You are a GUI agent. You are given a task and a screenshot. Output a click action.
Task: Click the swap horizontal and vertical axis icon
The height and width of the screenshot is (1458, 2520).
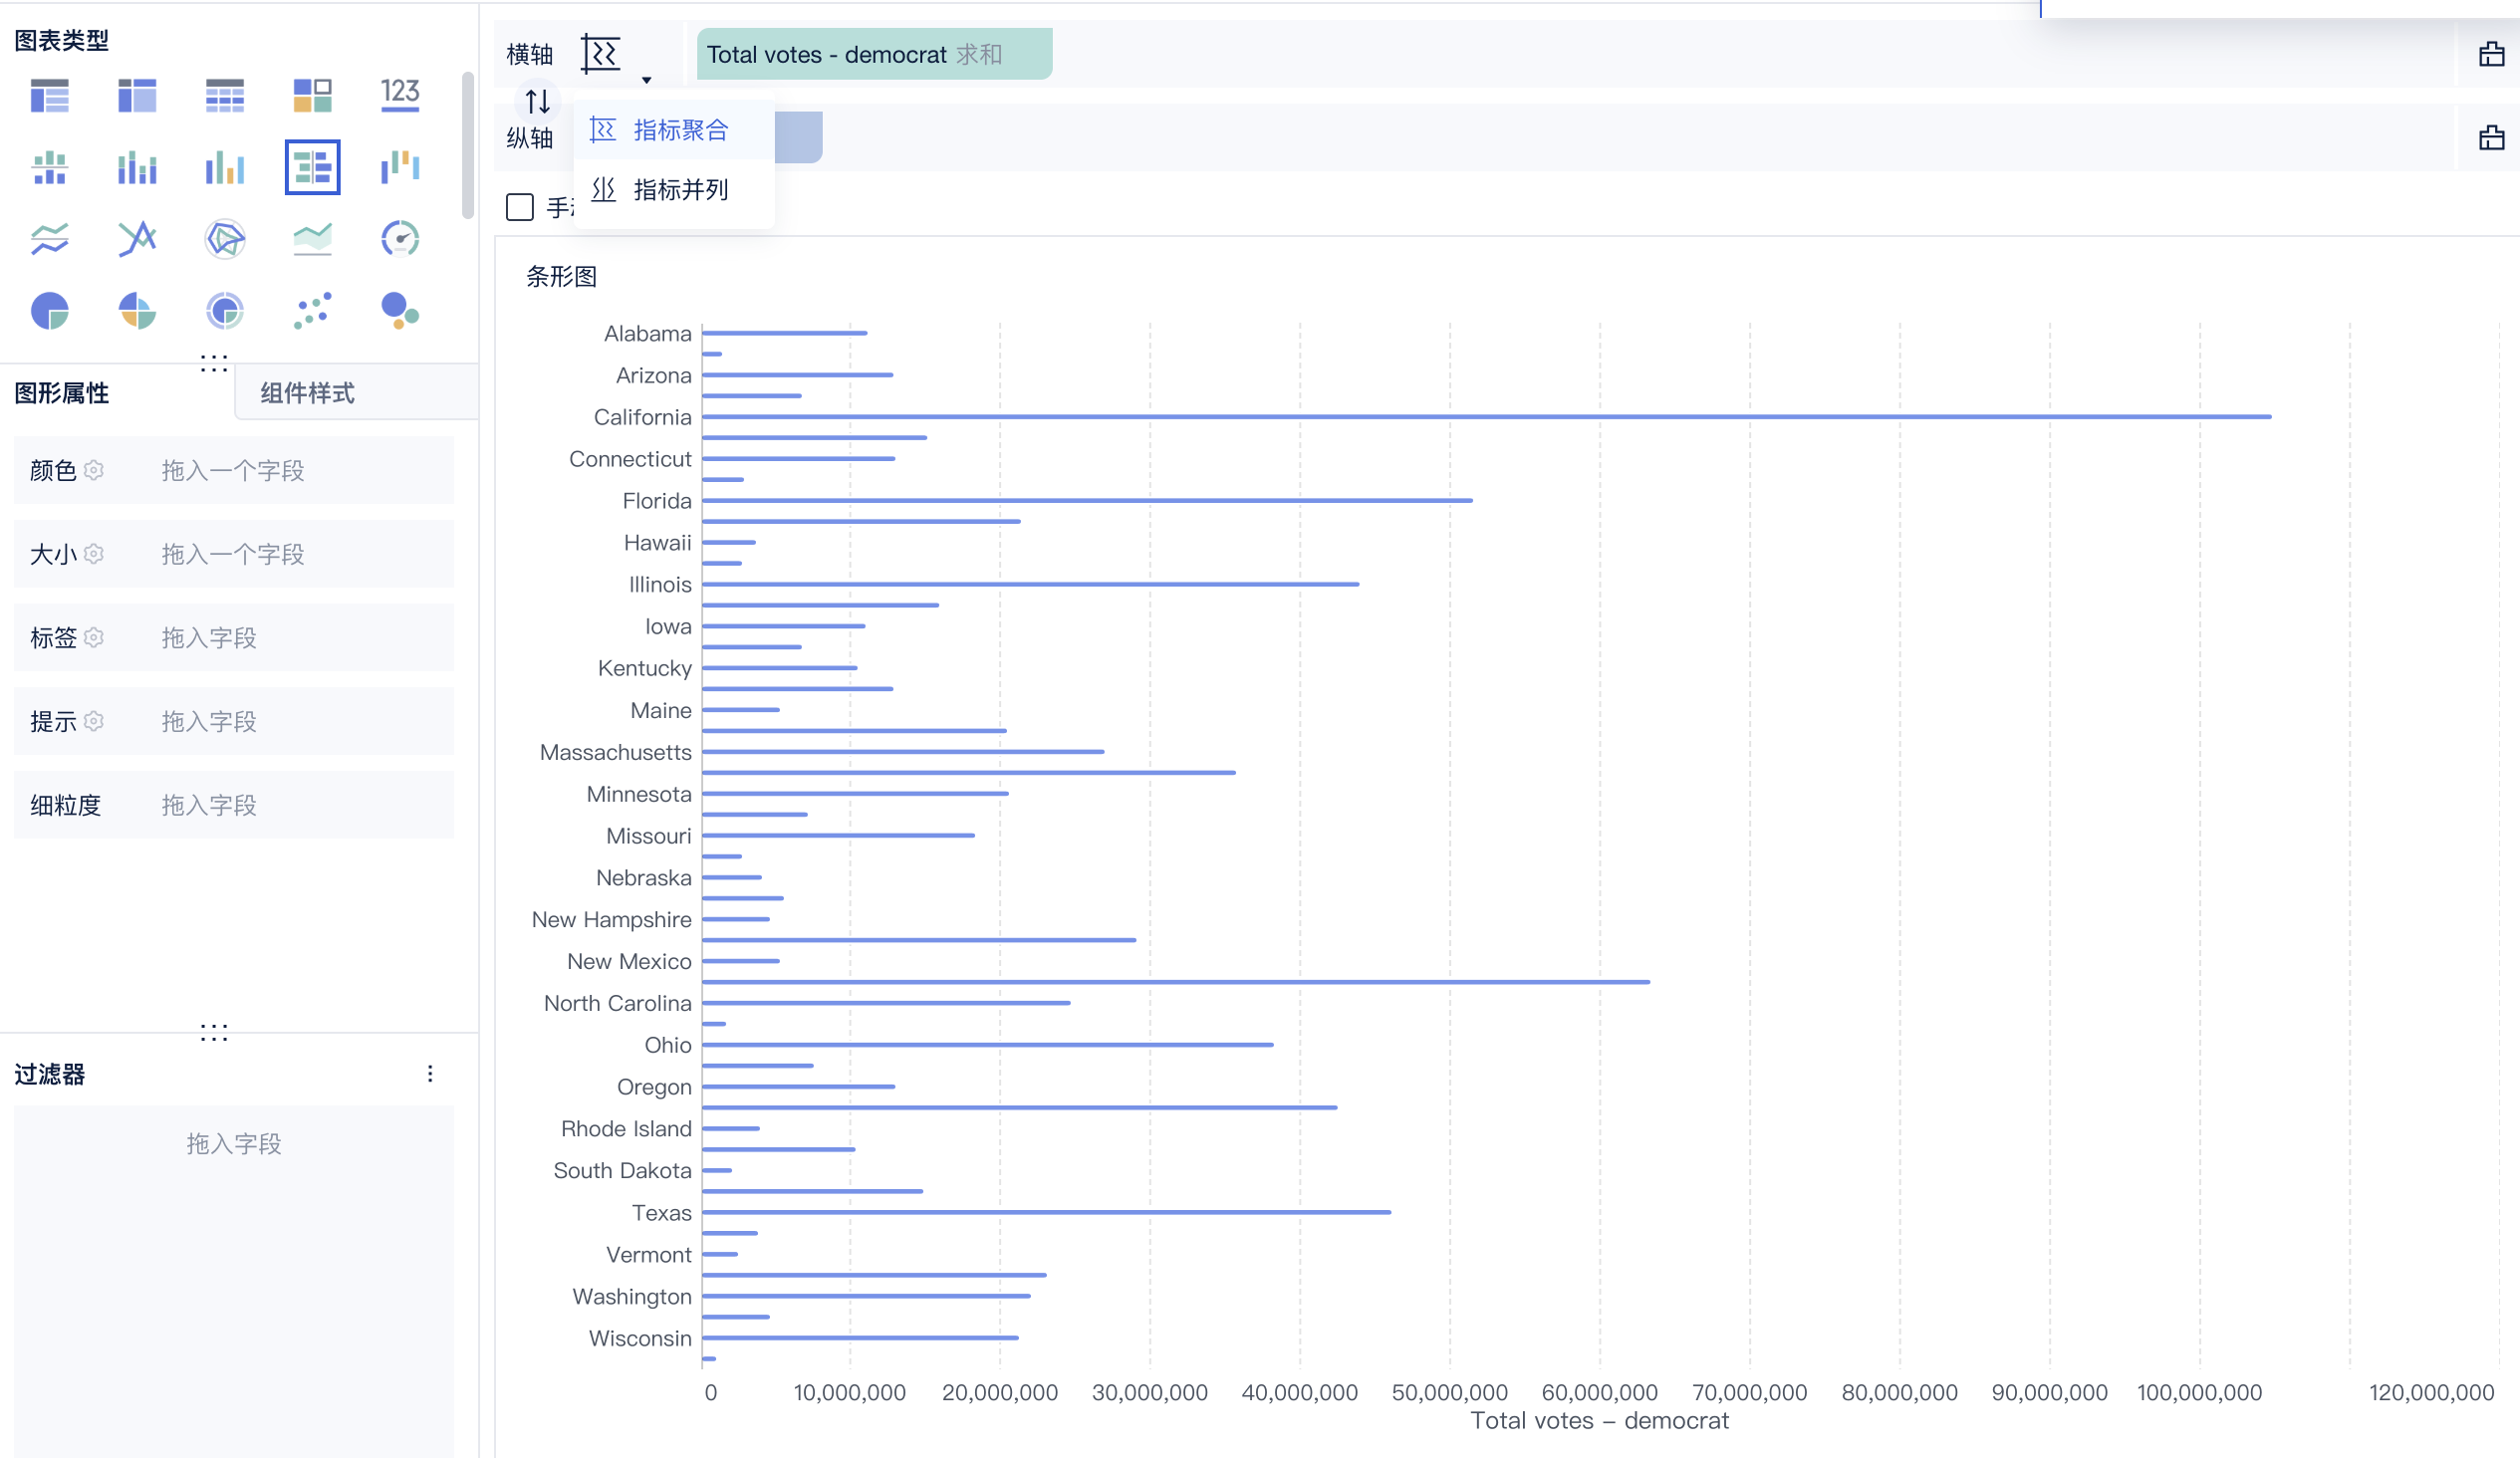click(x=538, y=101)
